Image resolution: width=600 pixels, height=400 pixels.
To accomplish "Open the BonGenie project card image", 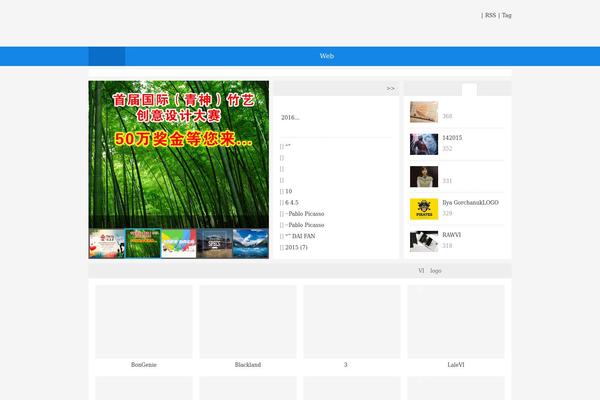I will pyautogui.click(x=144, y=322).
